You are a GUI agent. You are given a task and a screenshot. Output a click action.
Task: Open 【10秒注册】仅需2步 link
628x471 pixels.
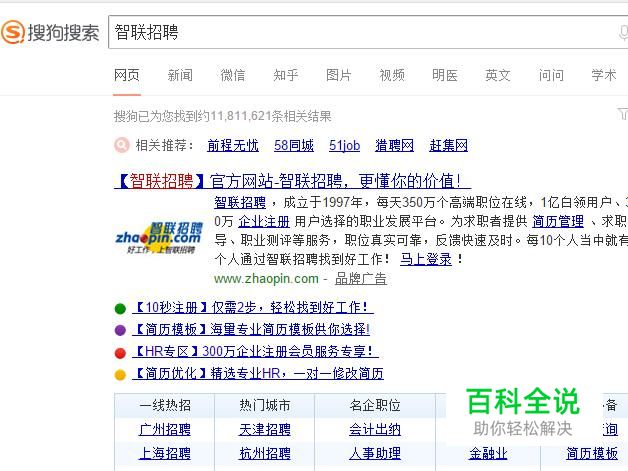click(x=253, y=308)
